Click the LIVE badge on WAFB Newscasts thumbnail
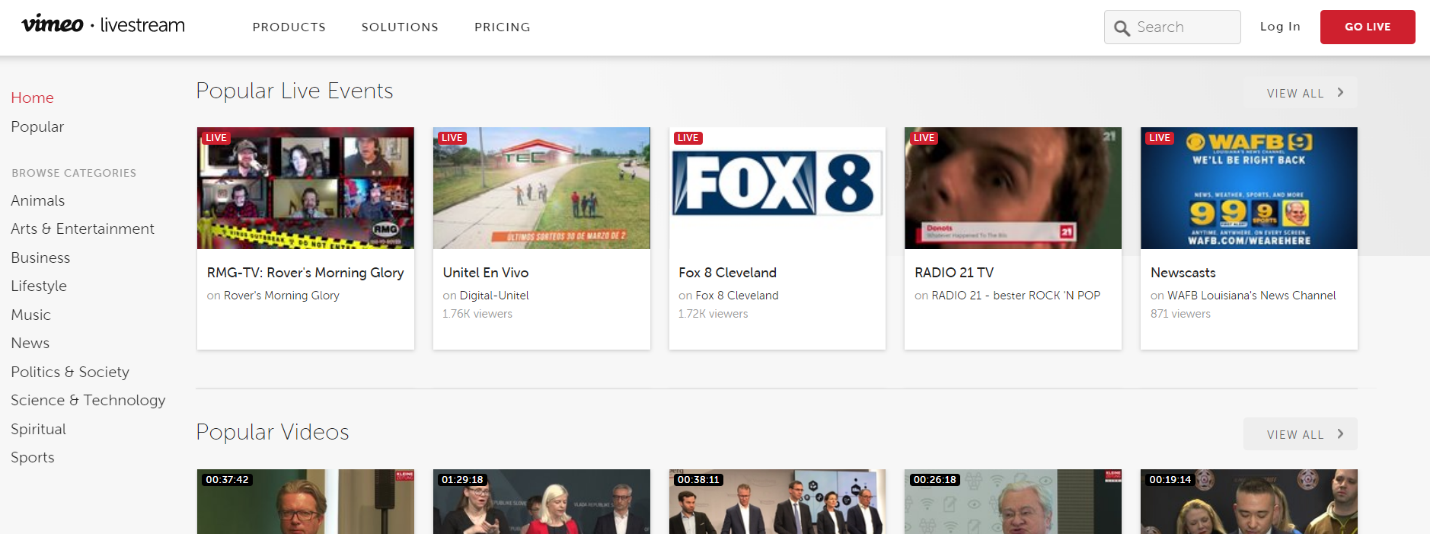 coord(1159,138)
